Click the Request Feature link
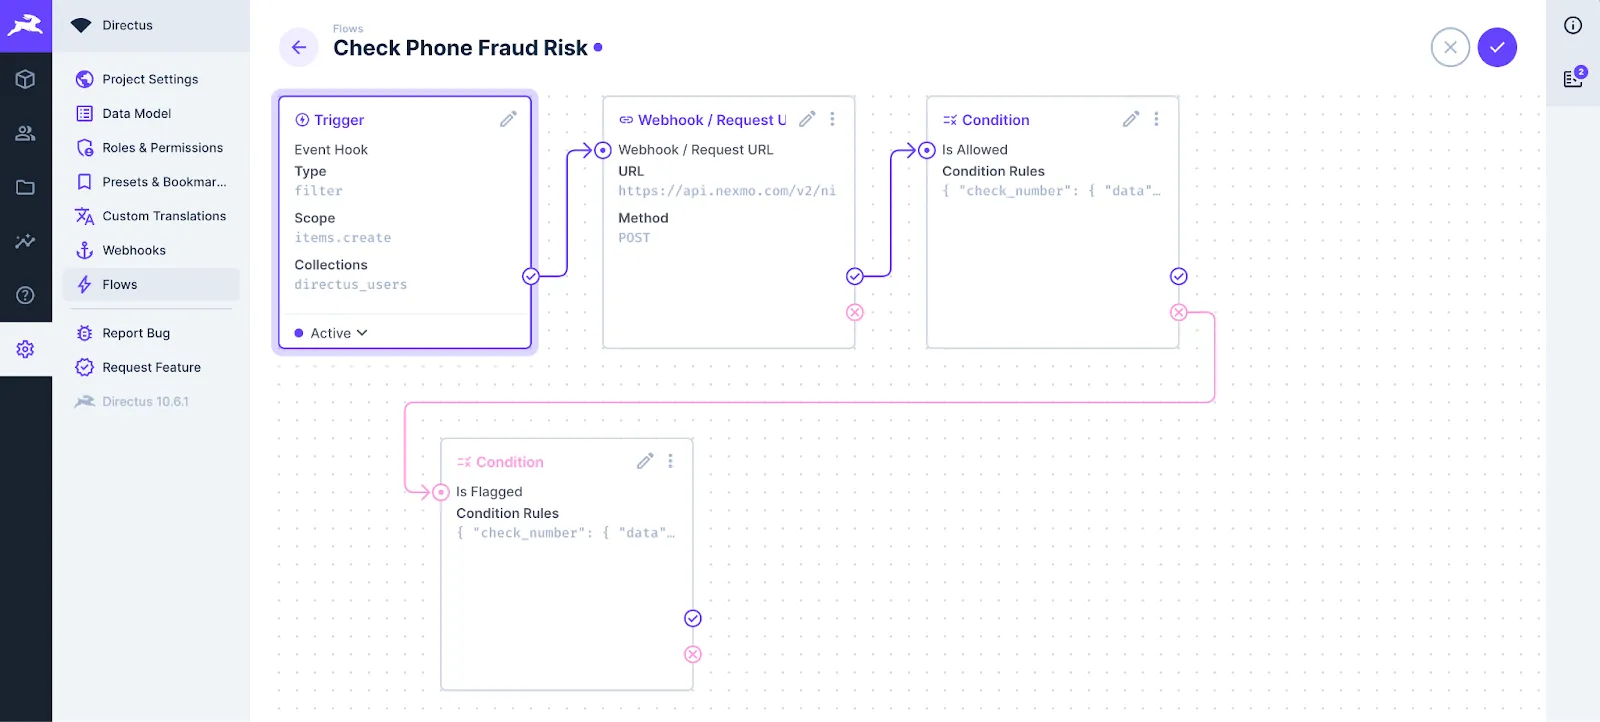The height and width of the screenshot is (722, 1600). coord(151,367)
